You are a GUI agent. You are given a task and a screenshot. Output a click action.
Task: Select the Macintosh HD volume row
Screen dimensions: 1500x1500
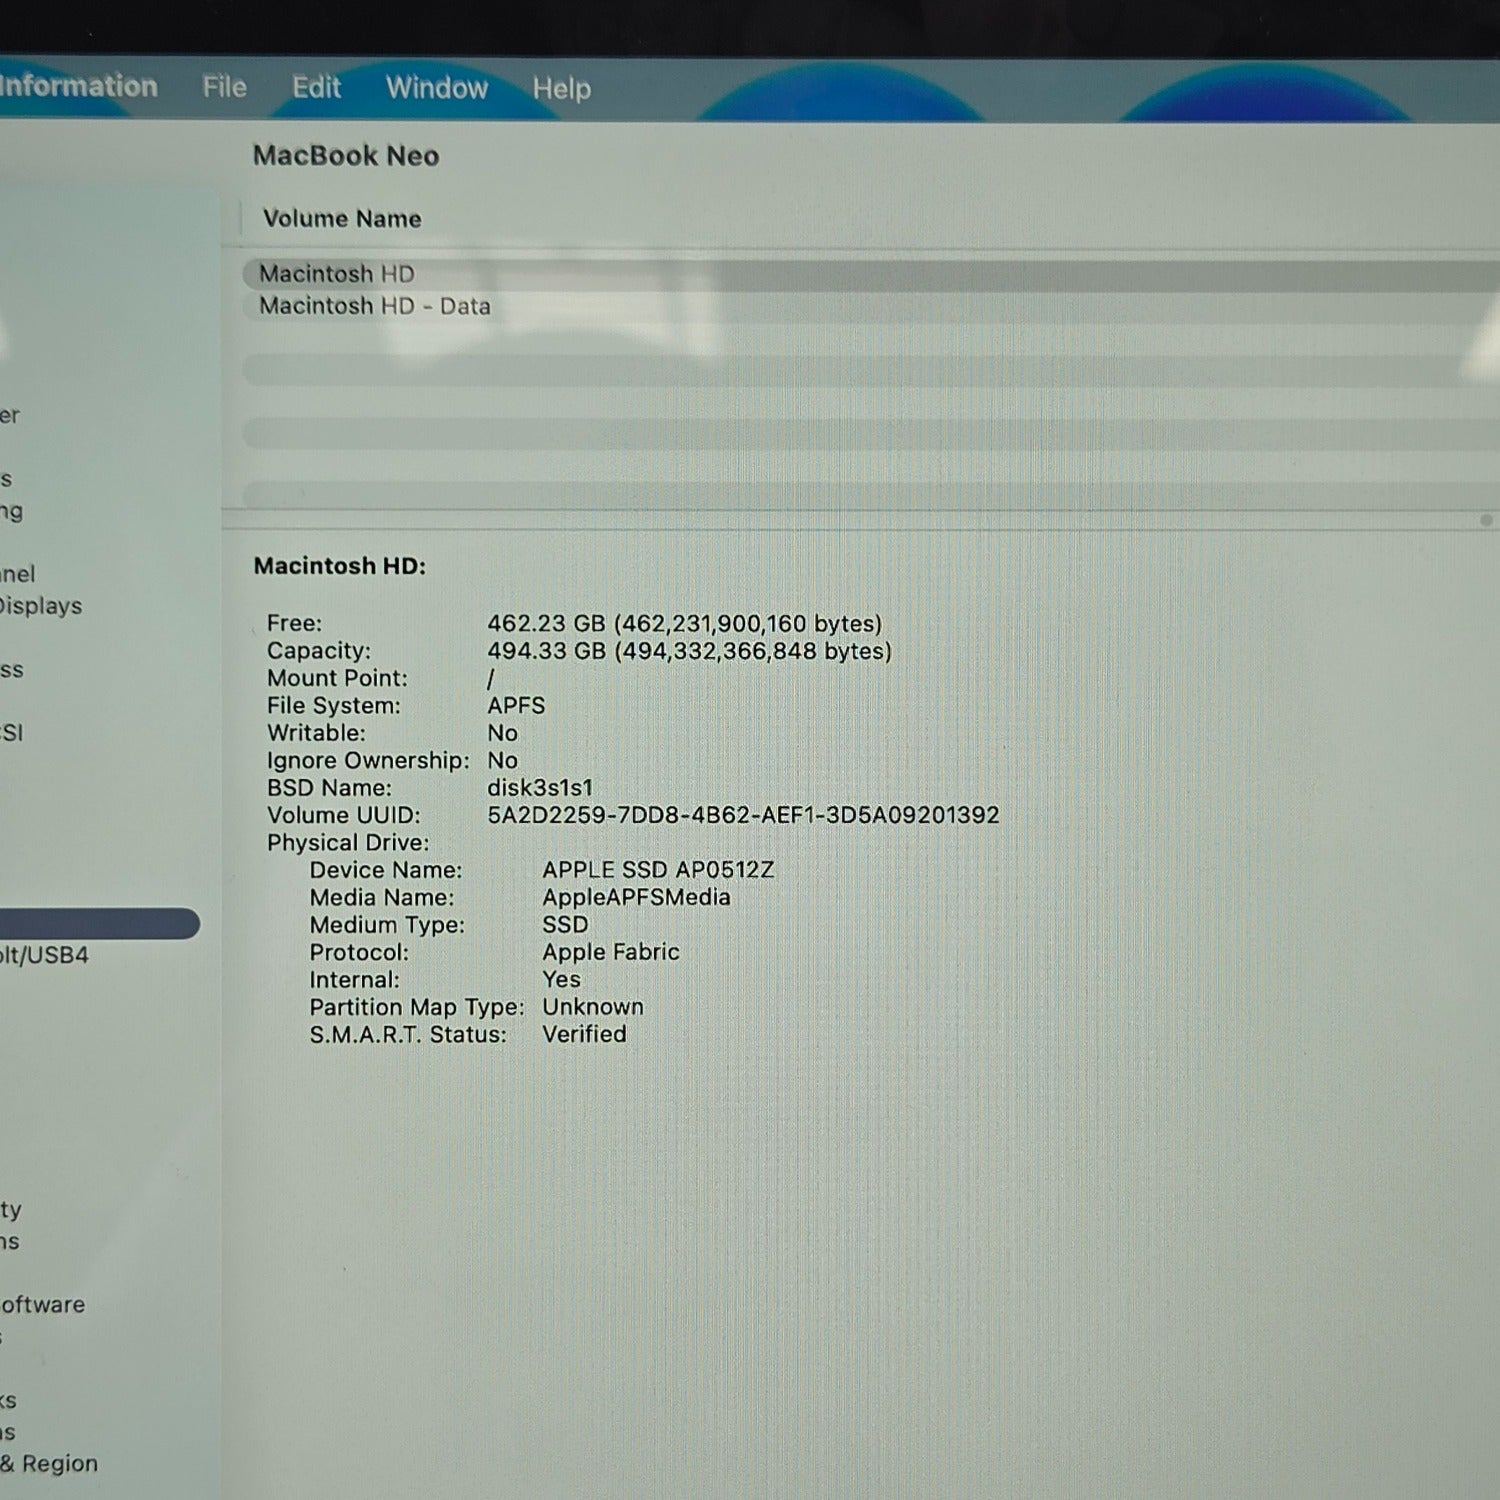pos(870,274)
